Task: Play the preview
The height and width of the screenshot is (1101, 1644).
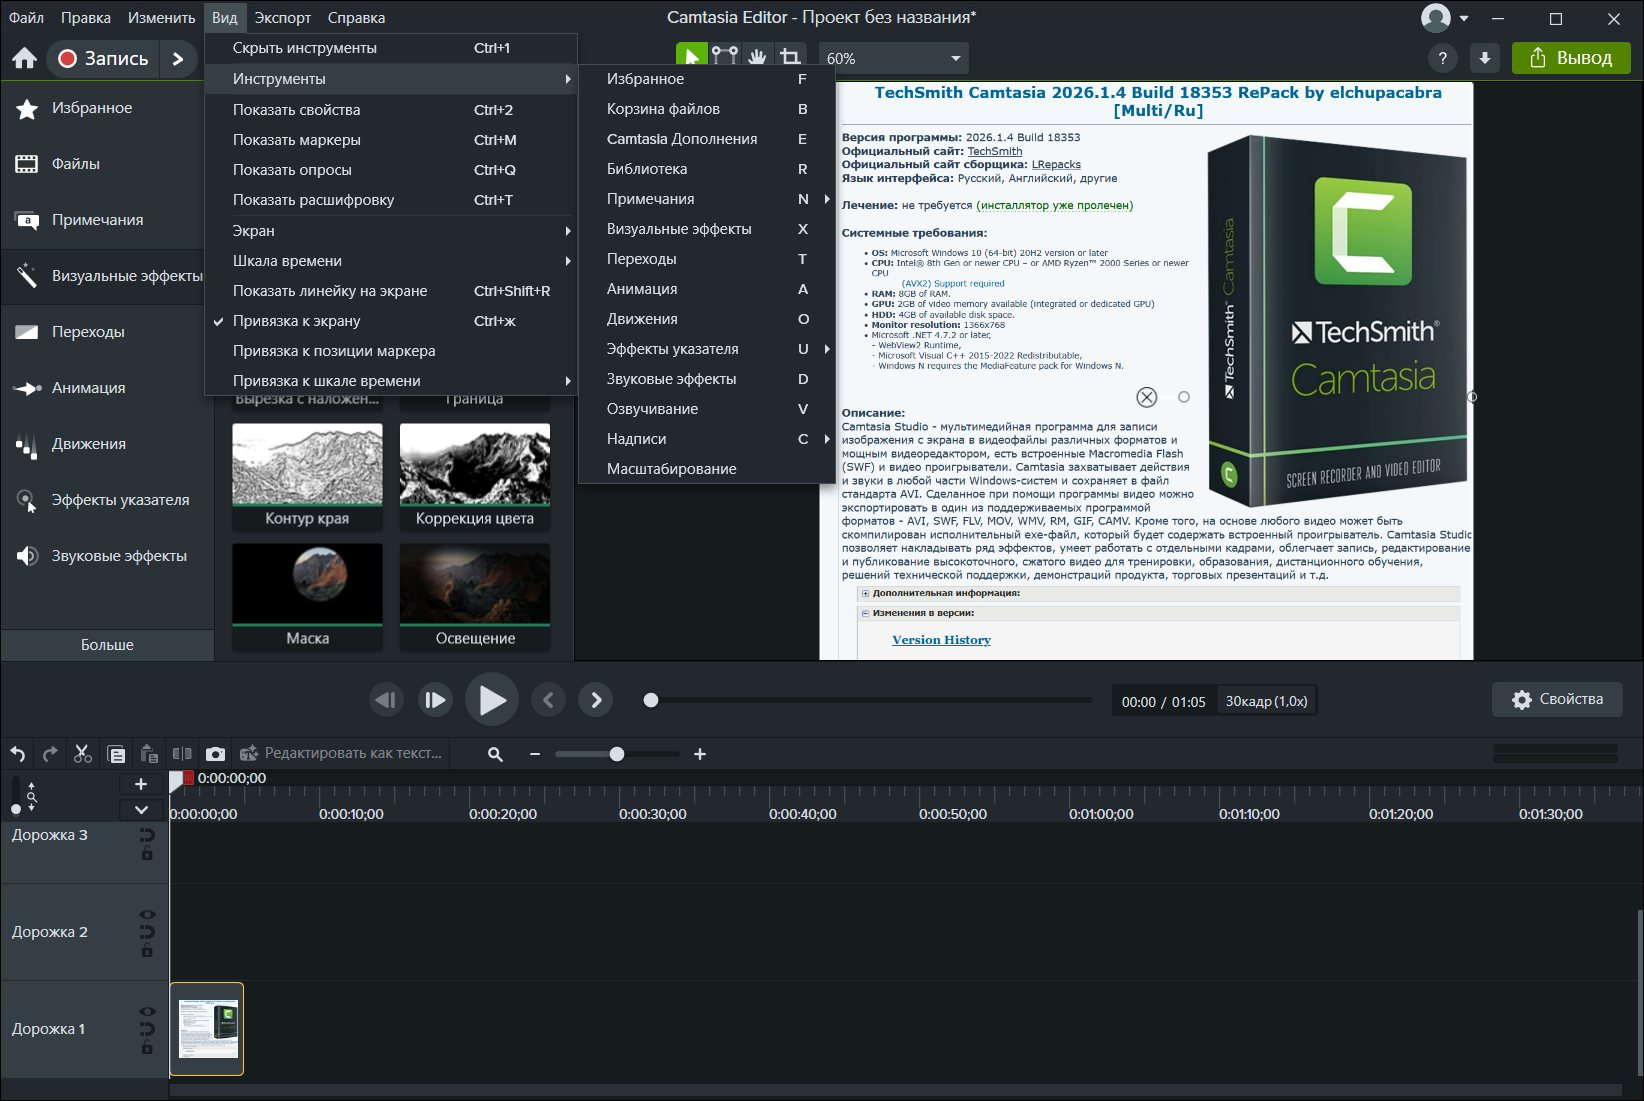Action: [x=492, y=700]
